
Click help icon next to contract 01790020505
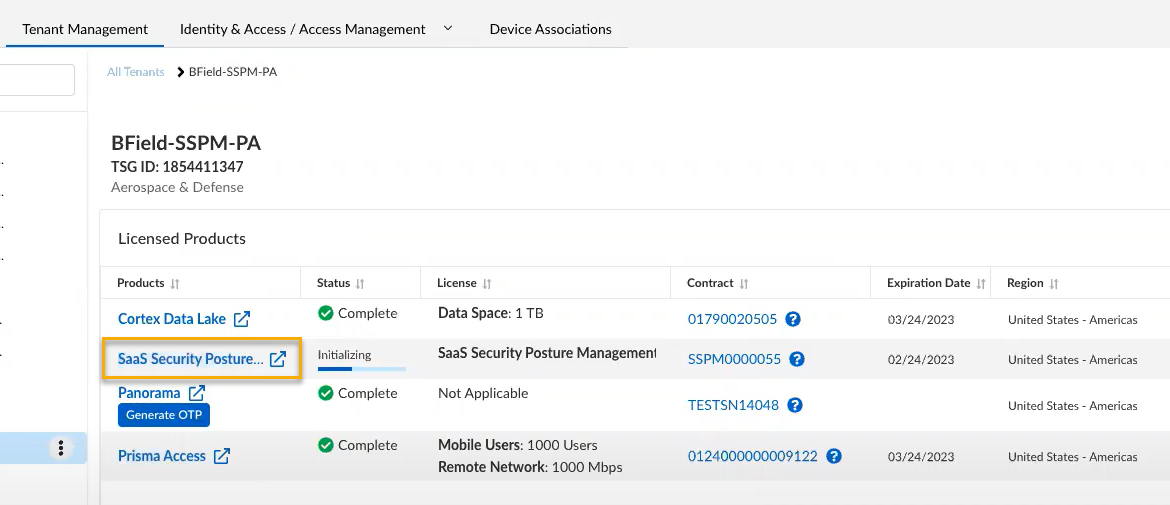793,319
